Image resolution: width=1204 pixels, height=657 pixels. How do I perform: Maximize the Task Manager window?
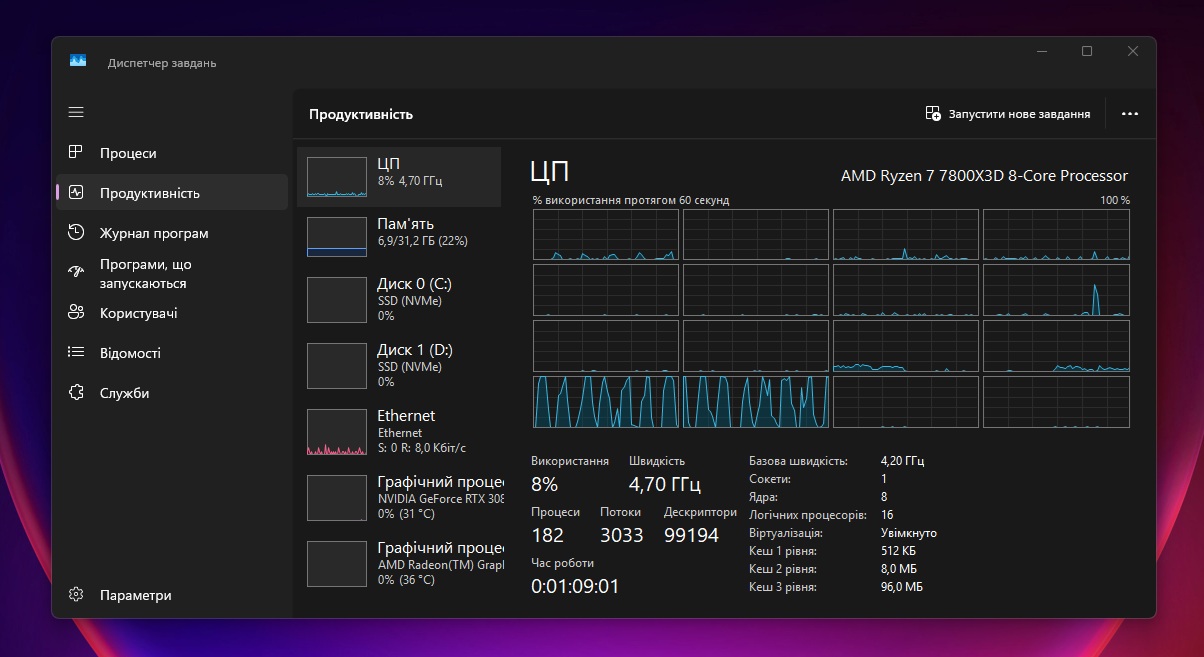1087,51
